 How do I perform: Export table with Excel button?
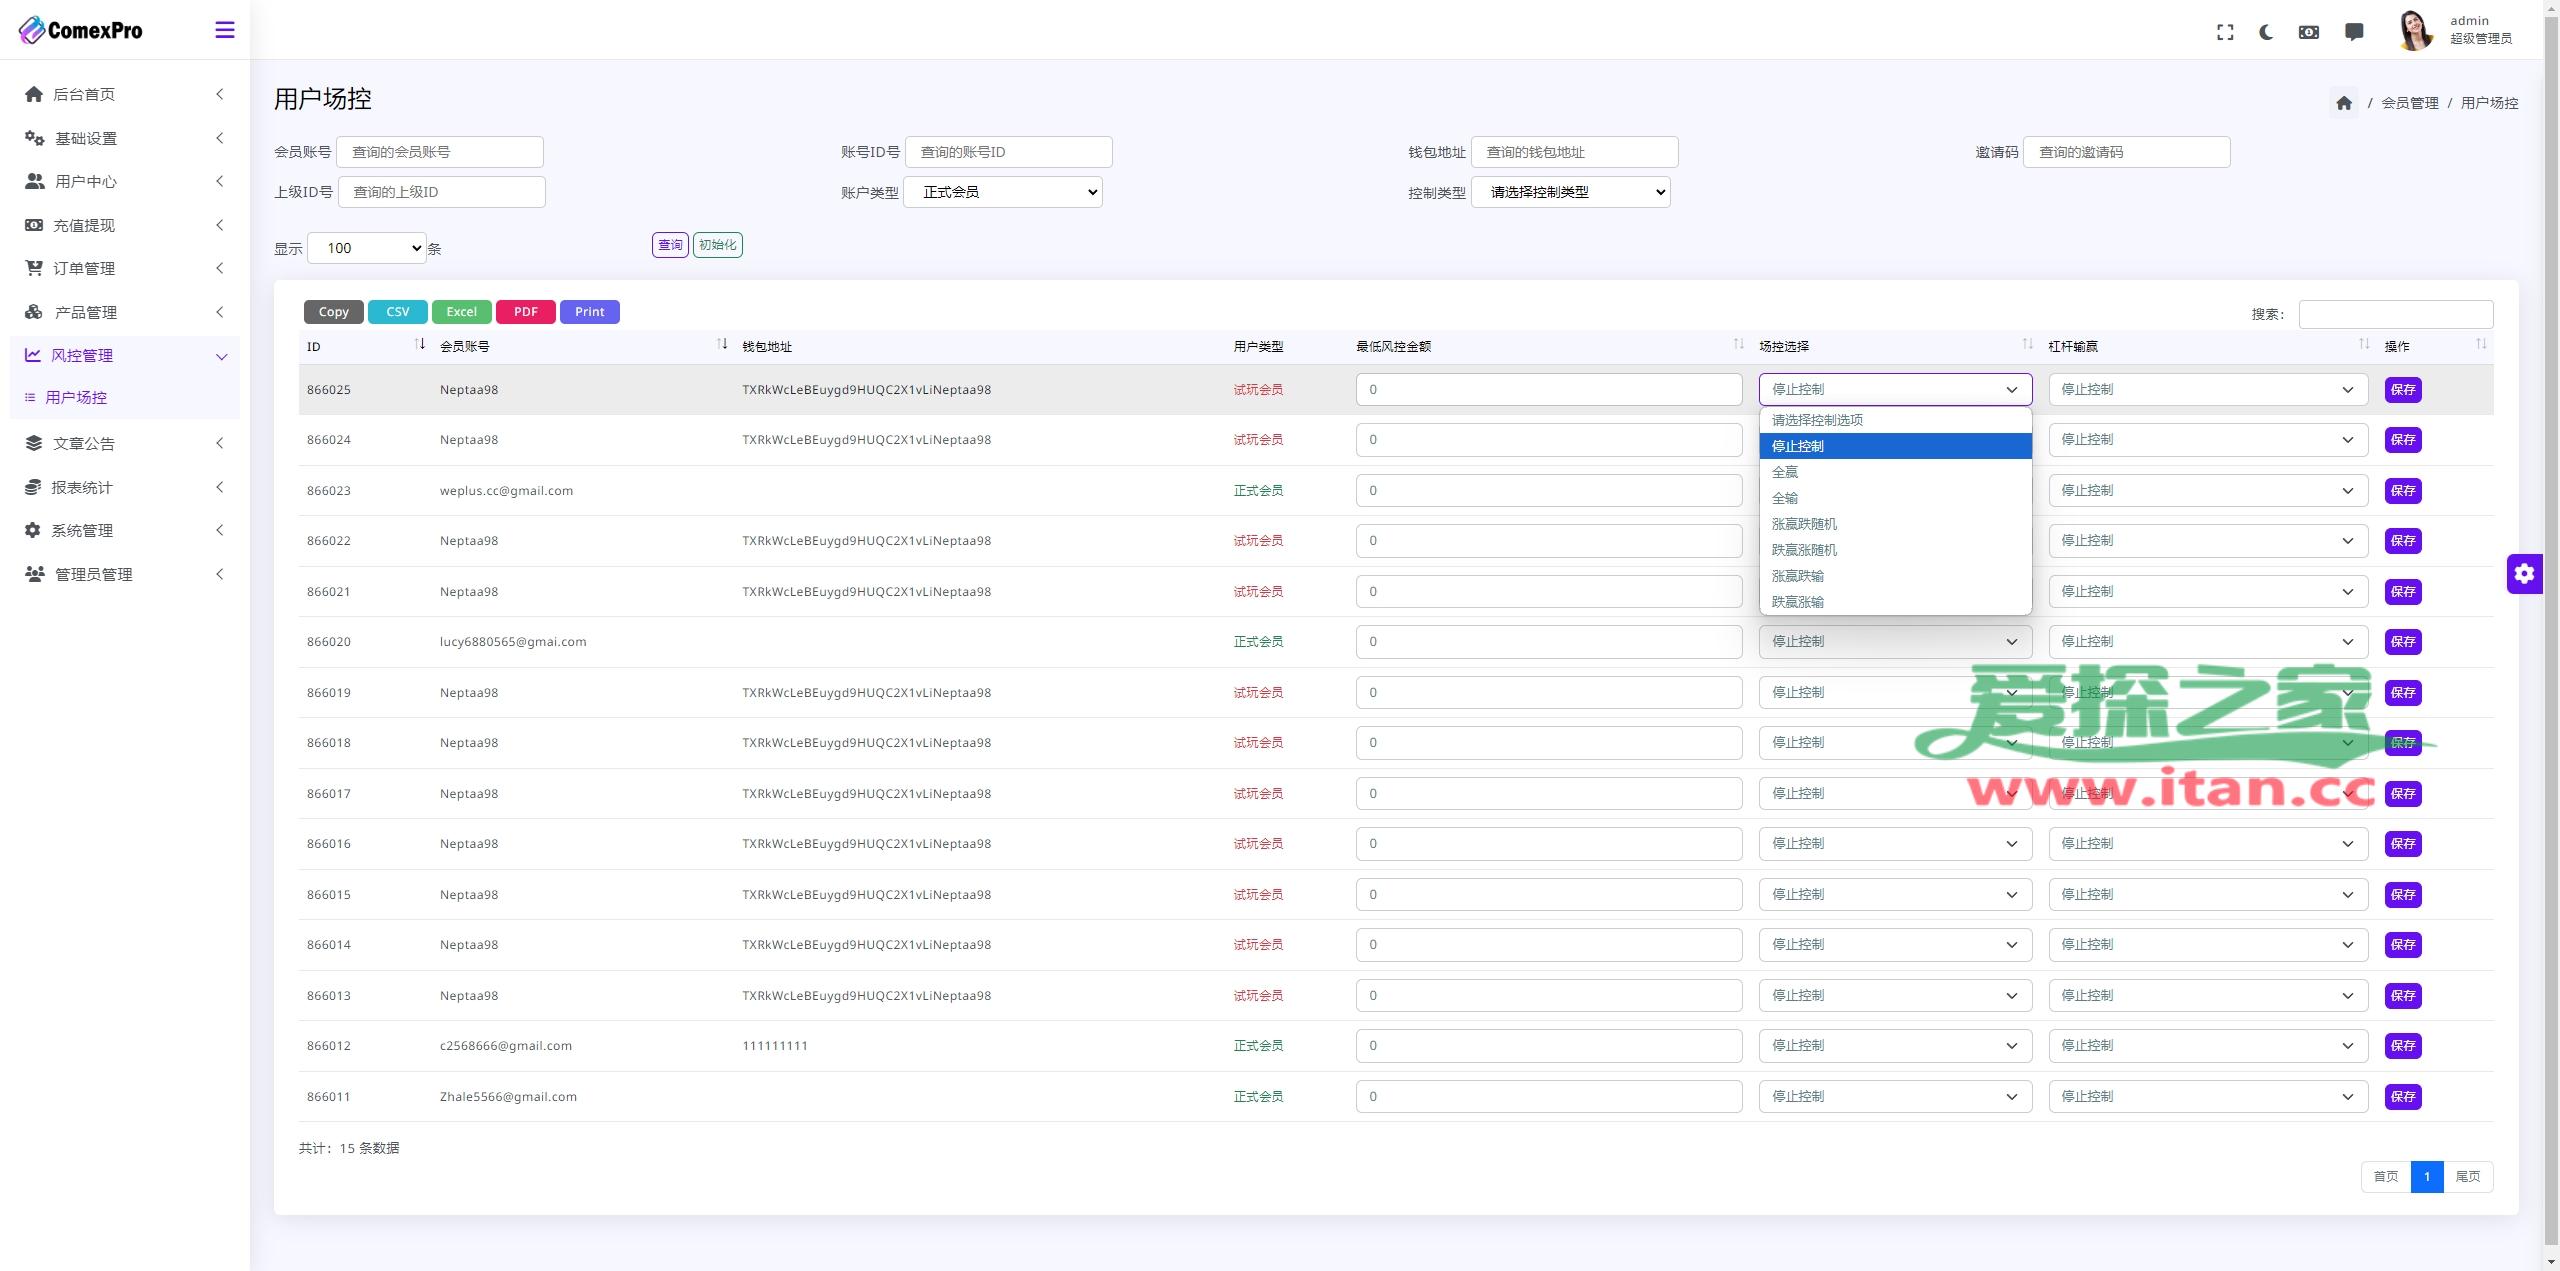tap(461, 312)
